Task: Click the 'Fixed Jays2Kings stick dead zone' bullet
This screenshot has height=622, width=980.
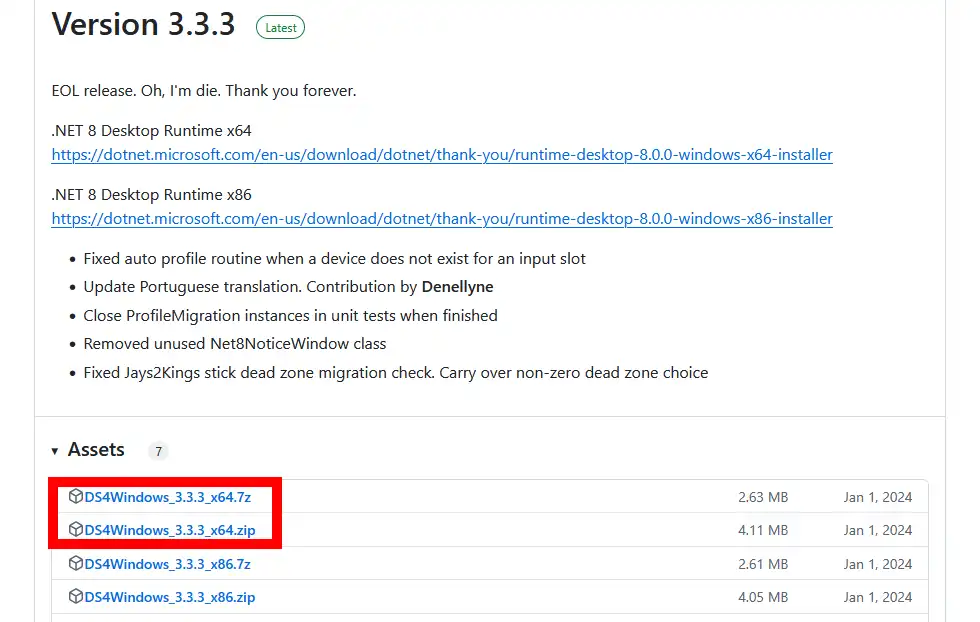Action: point(396,373)
